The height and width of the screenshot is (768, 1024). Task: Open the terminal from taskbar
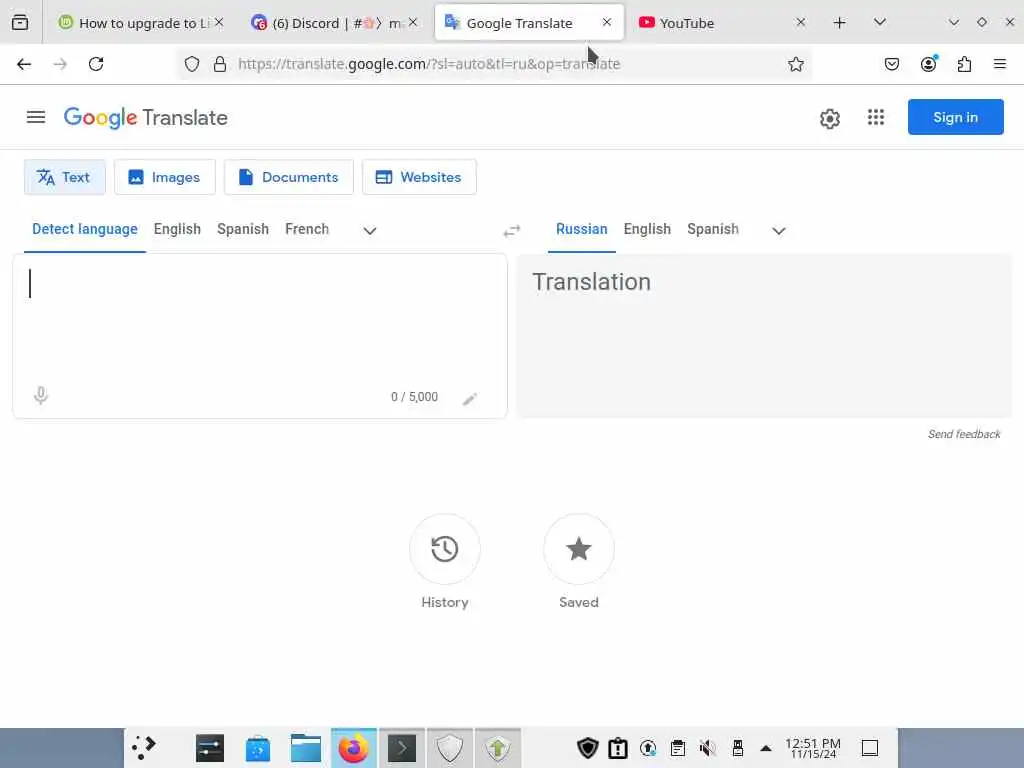(x=402, y=748)
